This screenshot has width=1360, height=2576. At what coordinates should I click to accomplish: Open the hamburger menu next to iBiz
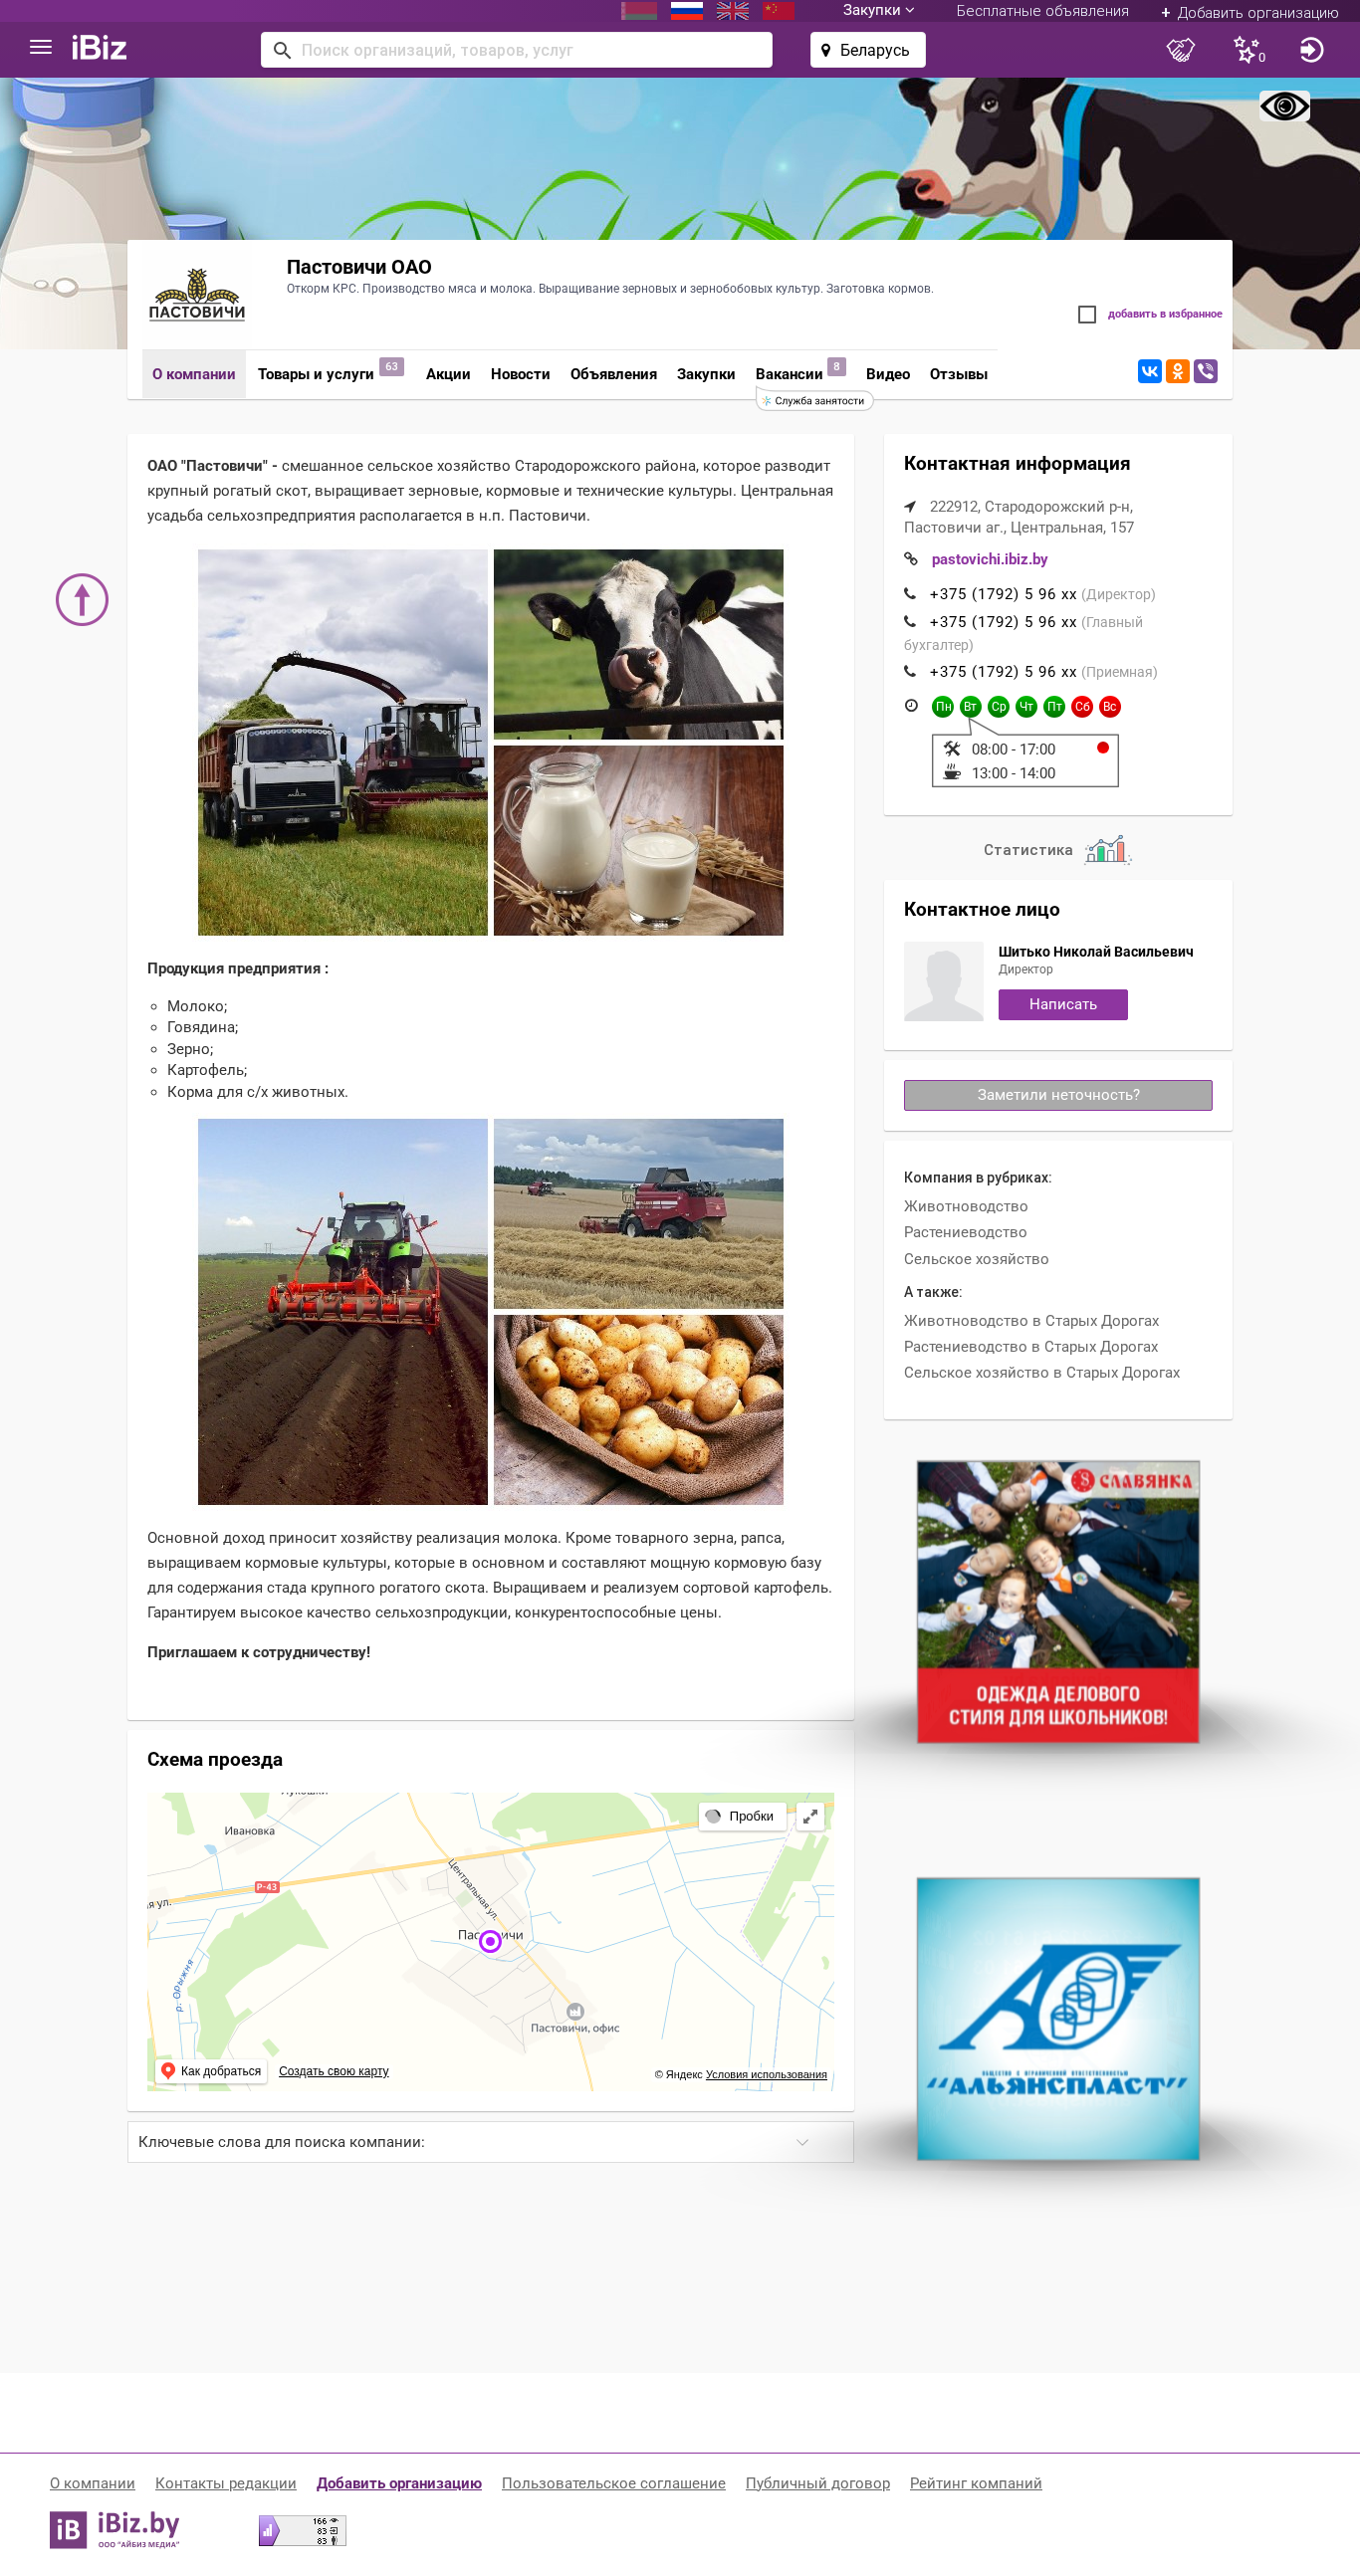(x=40, y=47)
